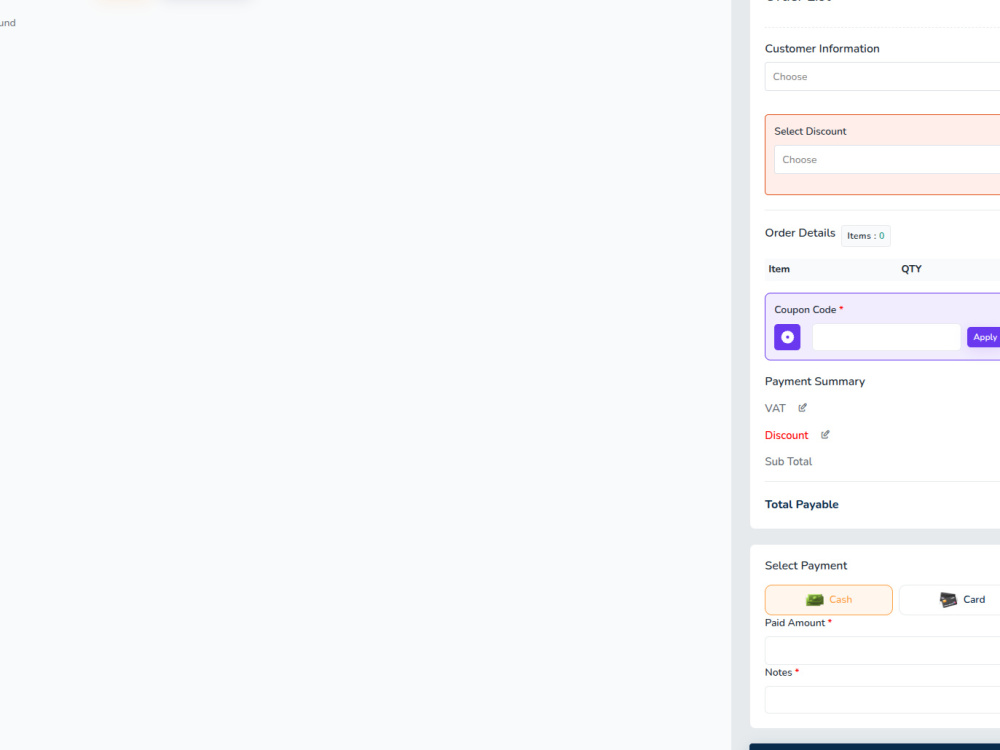
Task: Click the Items : 0 badge
Action: coord(865,236)
